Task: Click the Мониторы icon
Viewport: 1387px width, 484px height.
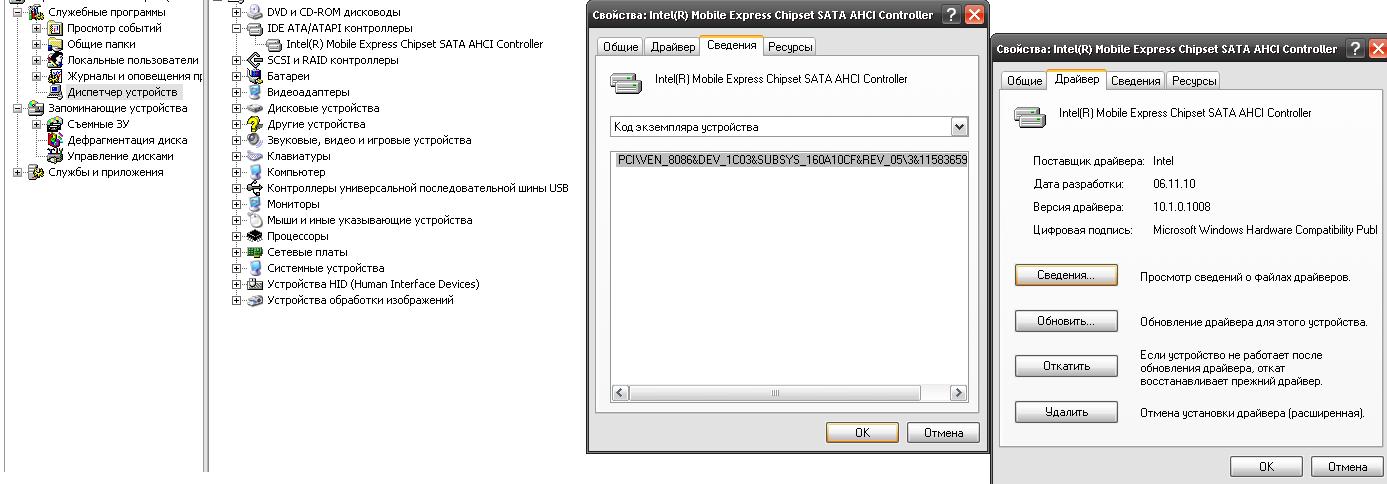Action: point(255,204)
